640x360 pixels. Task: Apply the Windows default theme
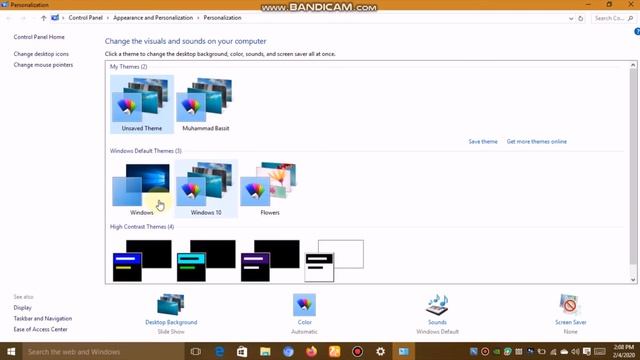click(142, 189)
